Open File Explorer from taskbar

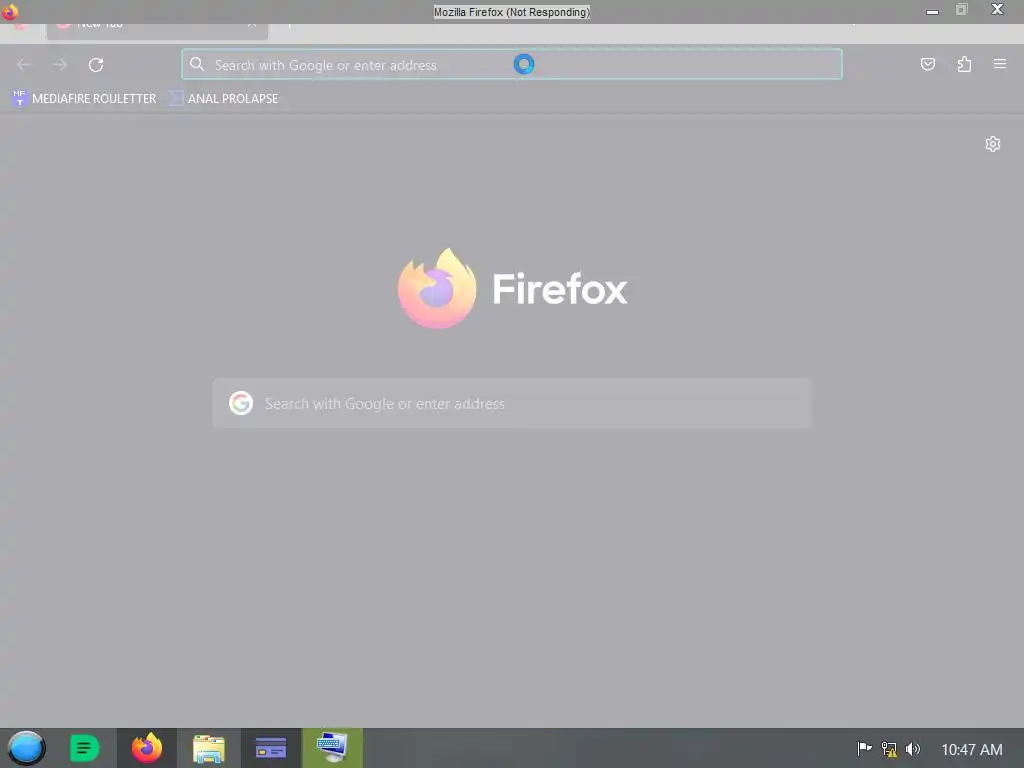click(209, 748)
